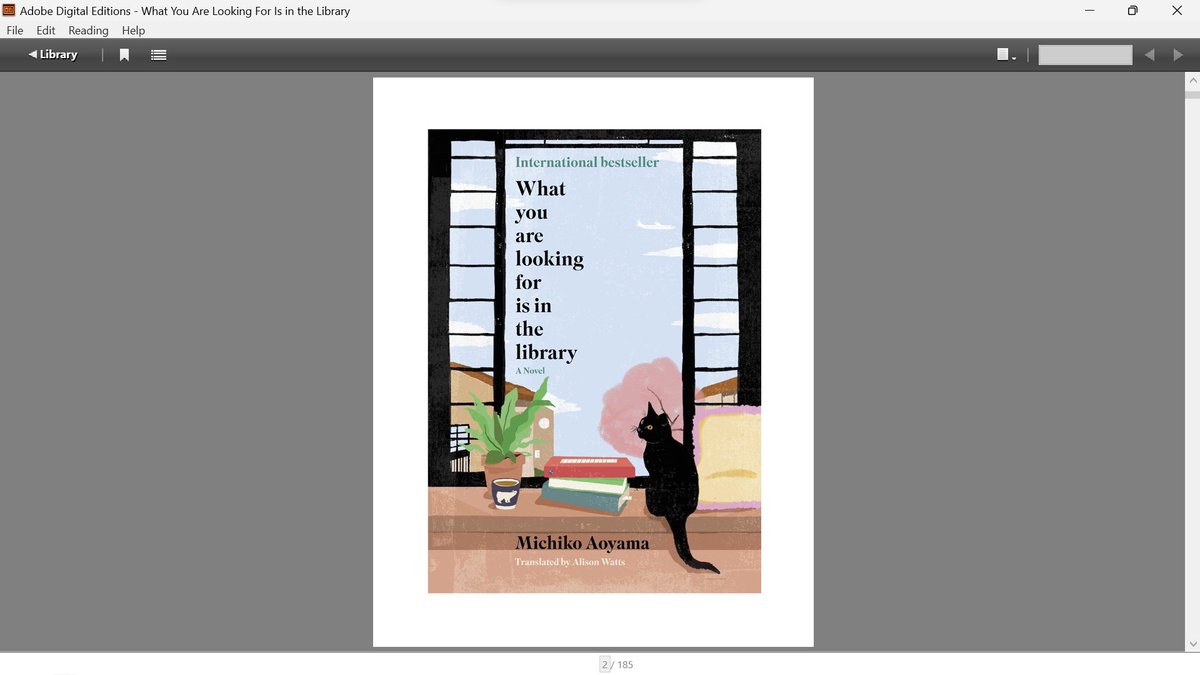Click the search text field
This screenshot has height=675, width=1200.
1085,55
